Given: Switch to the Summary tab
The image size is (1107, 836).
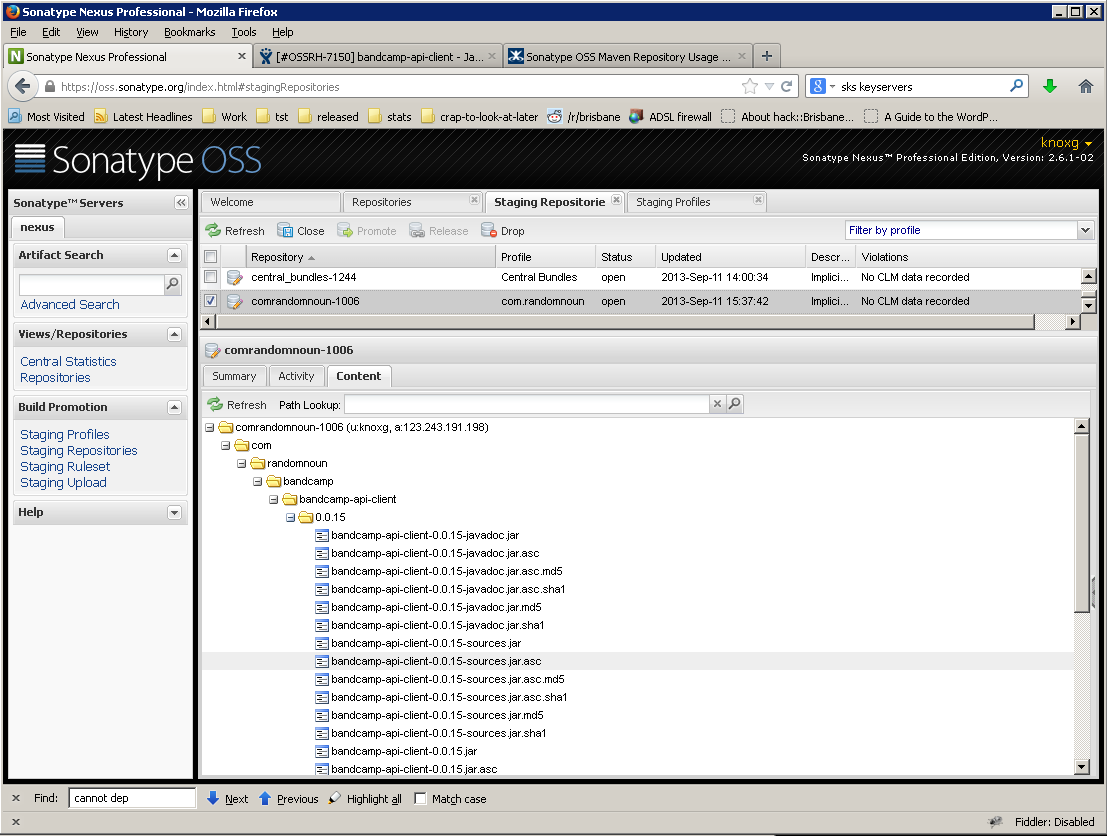Looking at the screenshot, I should click(x=234, y=376).
